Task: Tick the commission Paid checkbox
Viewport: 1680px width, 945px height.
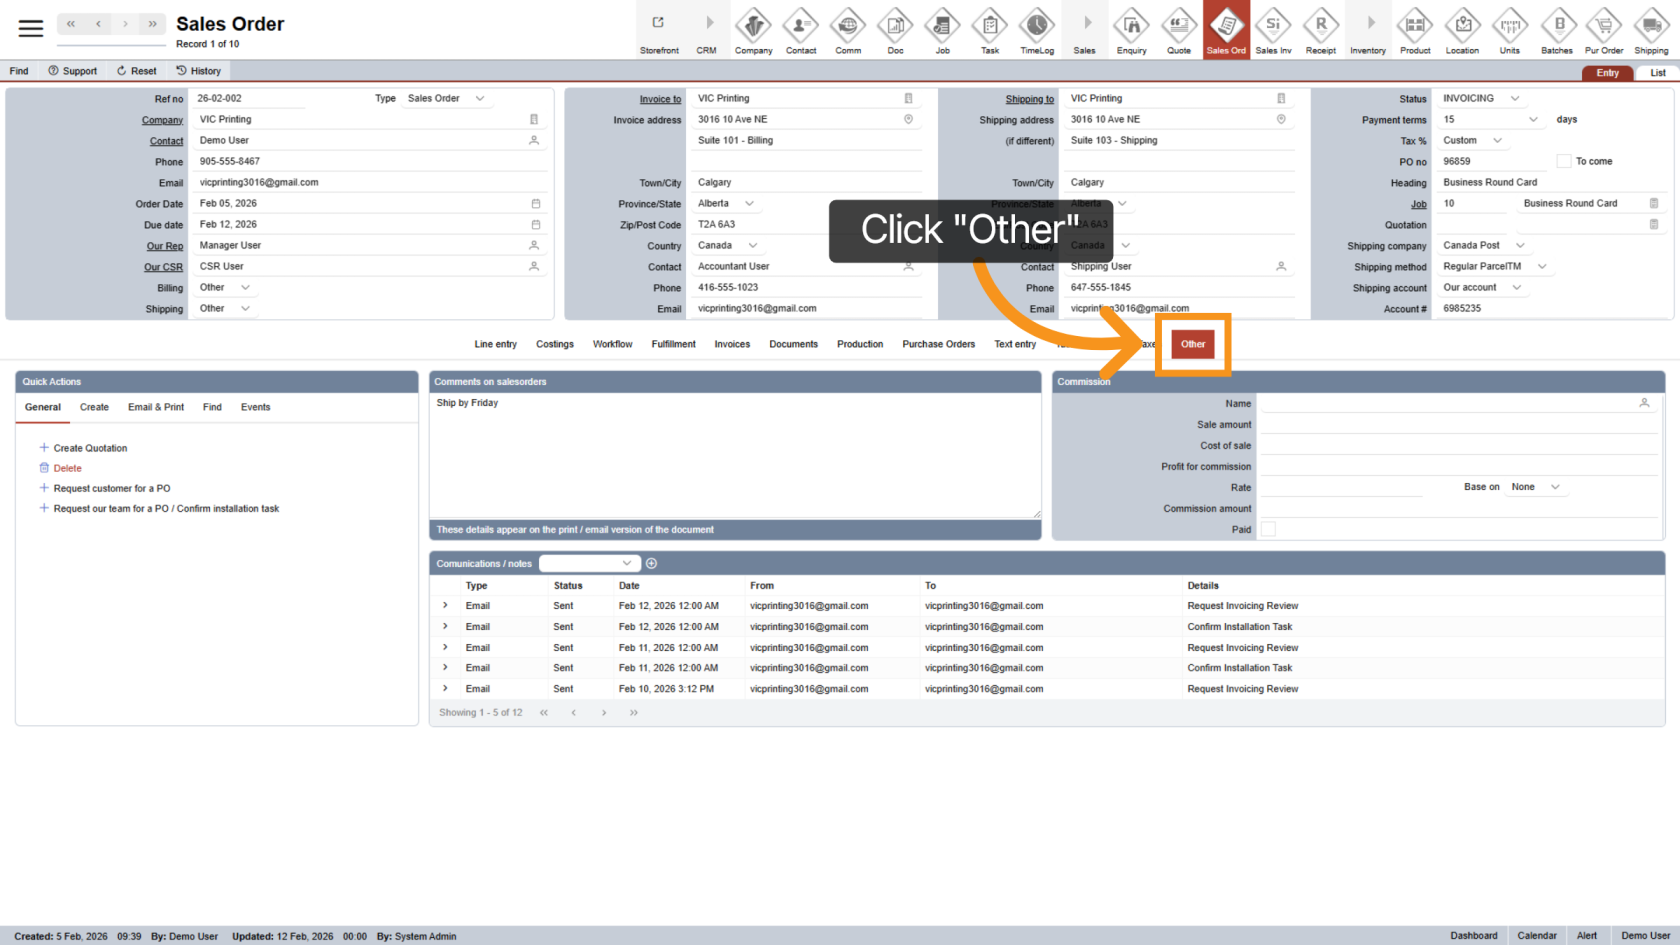Action: [1268, 529]
